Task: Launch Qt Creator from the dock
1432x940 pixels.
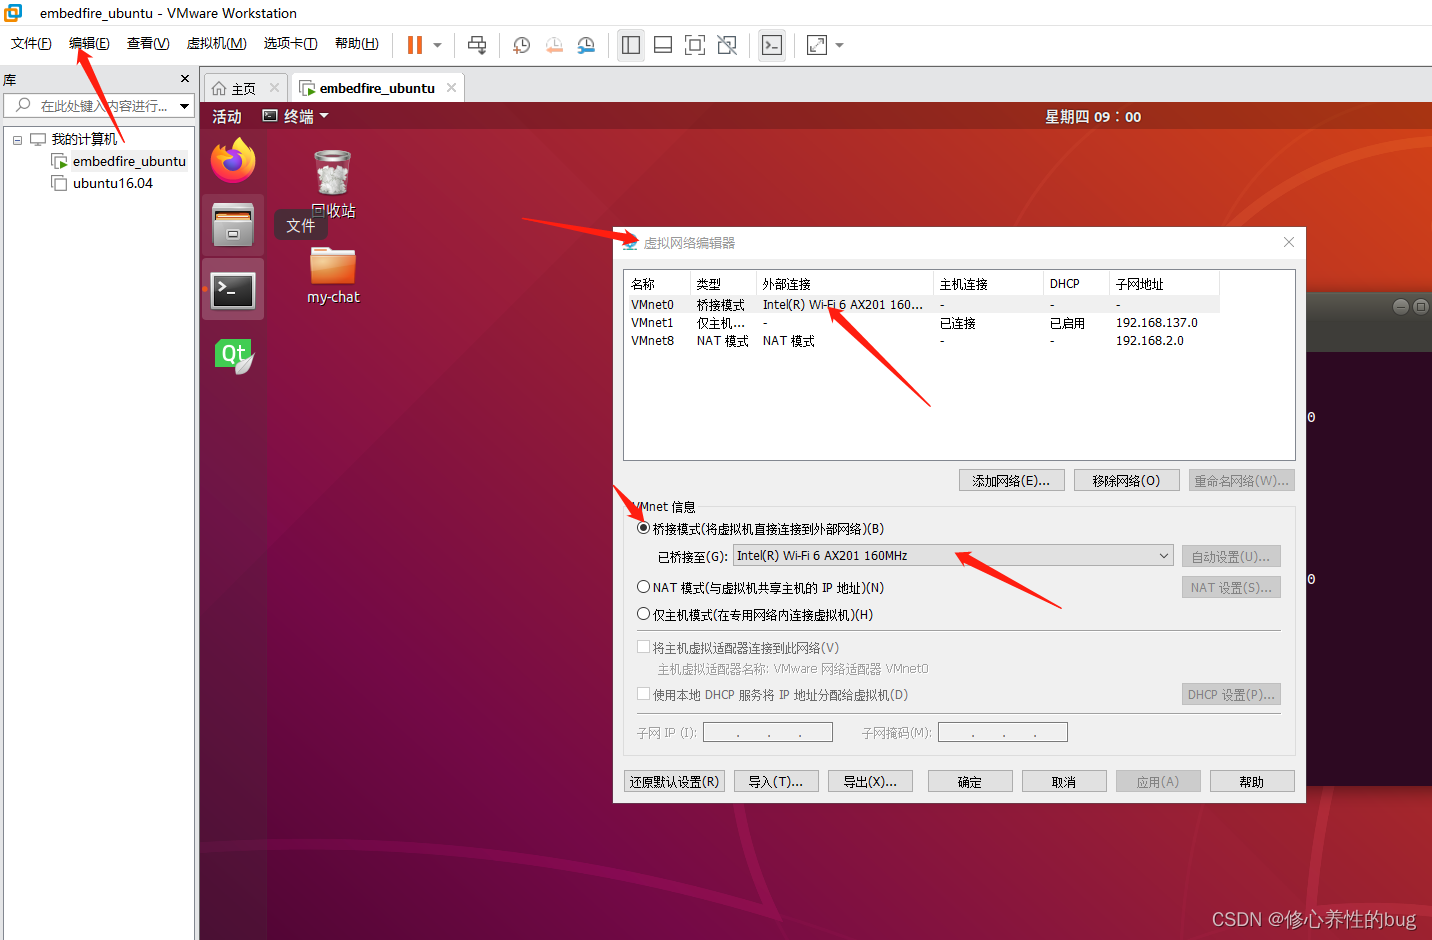Action: [233, 356]
